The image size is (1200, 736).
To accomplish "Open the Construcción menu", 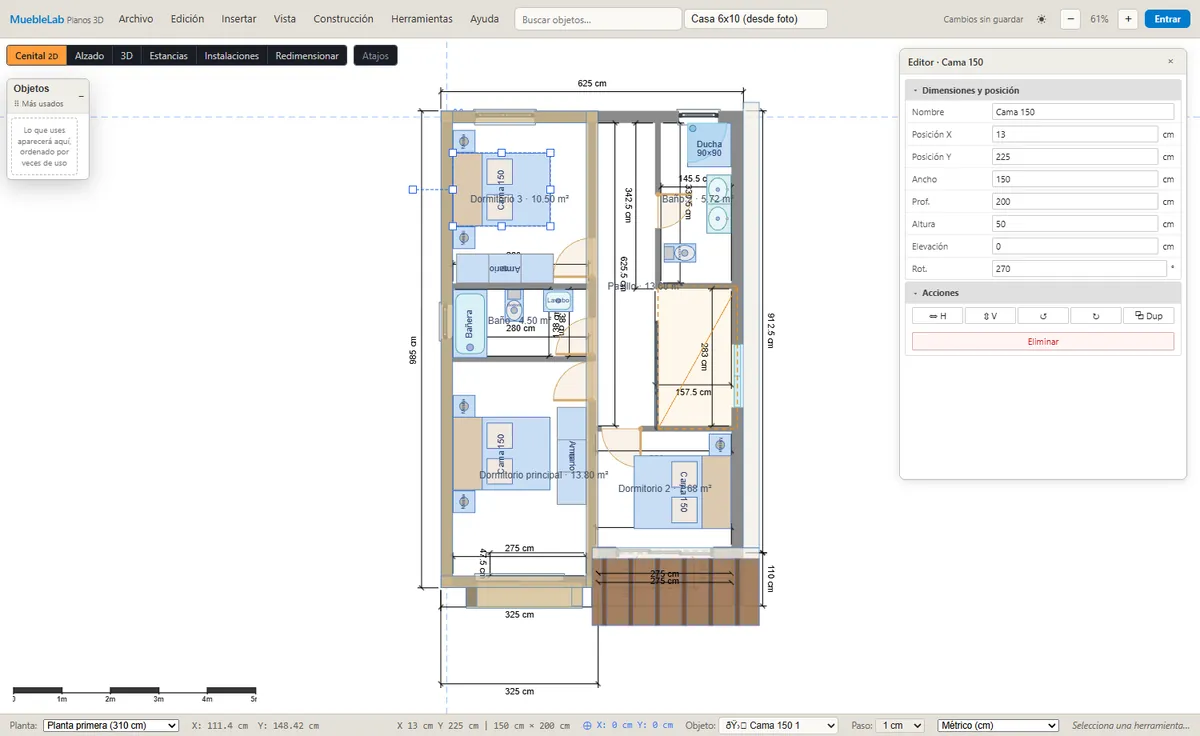I will pos(343,19).
